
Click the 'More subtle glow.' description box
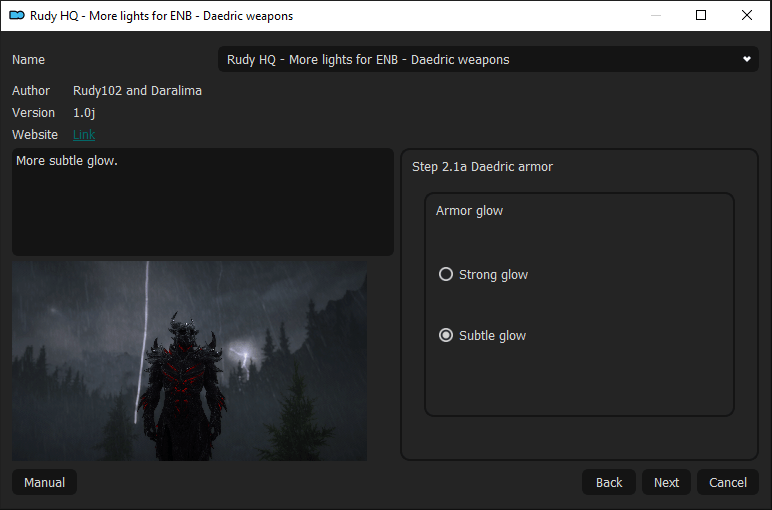pyautogui.click(x=203, y=202)
